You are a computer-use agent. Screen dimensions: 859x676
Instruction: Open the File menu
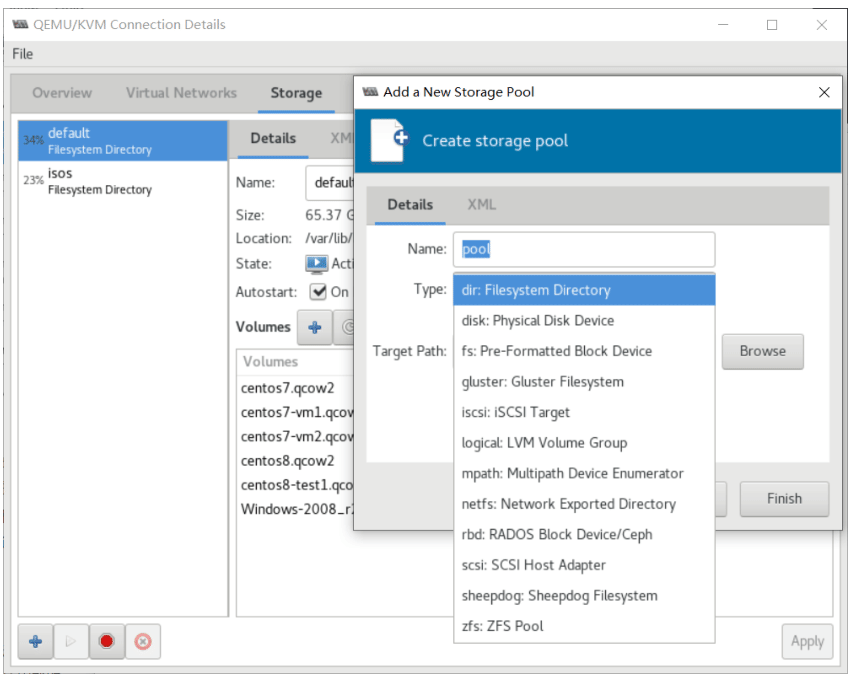coord(23,54)
